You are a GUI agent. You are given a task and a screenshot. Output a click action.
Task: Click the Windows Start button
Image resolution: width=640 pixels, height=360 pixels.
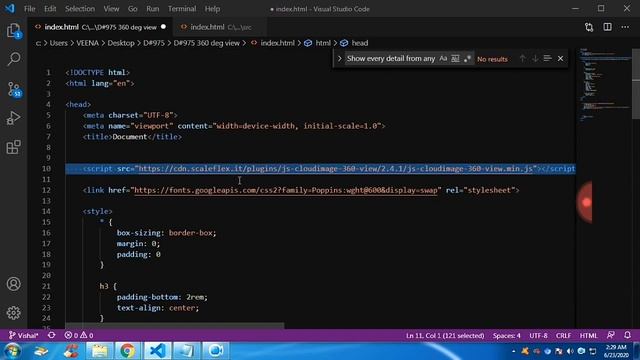click(x=12, y=351)
